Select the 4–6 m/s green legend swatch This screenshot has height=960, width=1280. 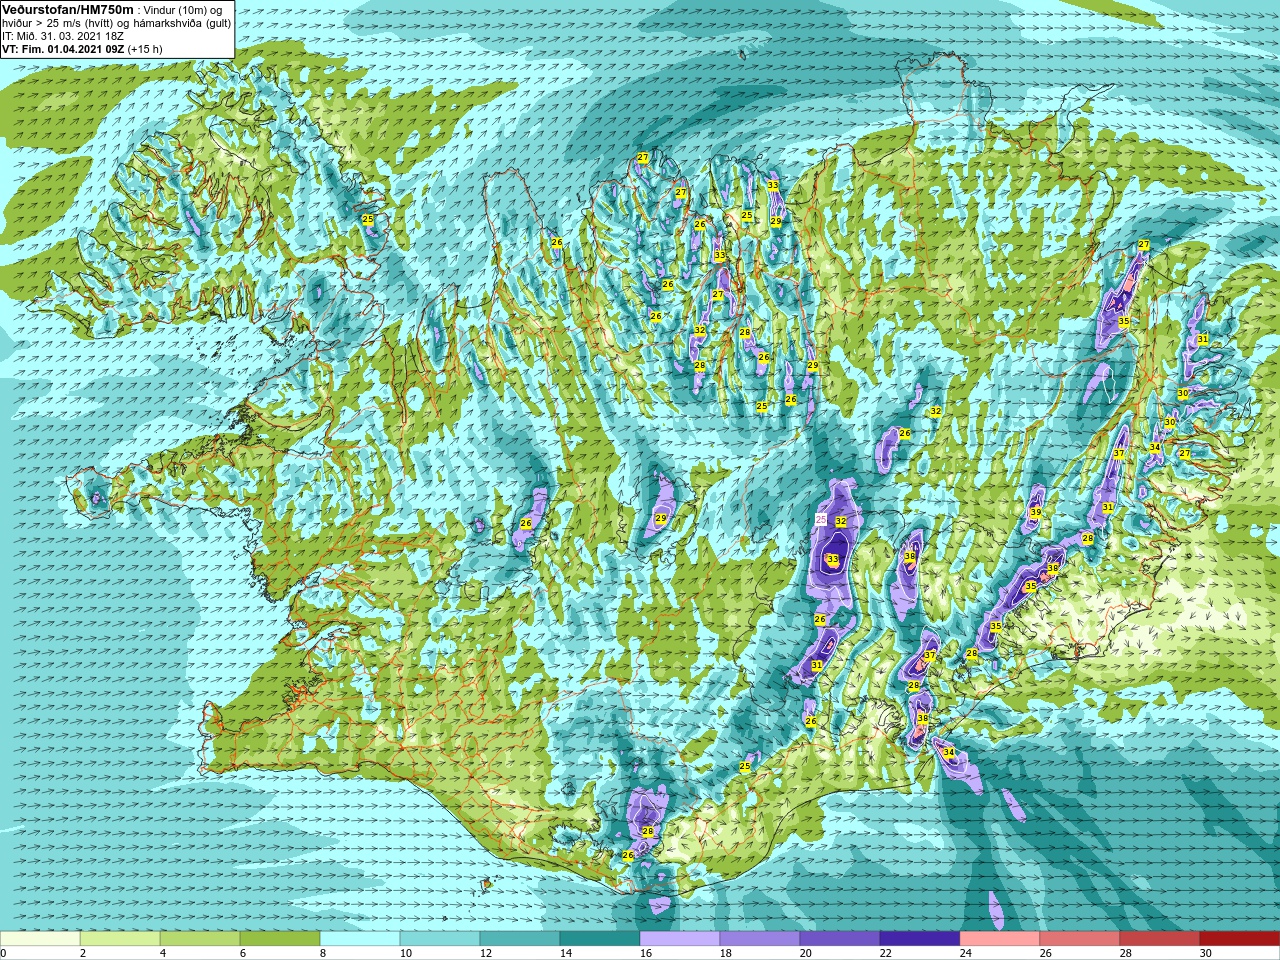pos(200,939)
